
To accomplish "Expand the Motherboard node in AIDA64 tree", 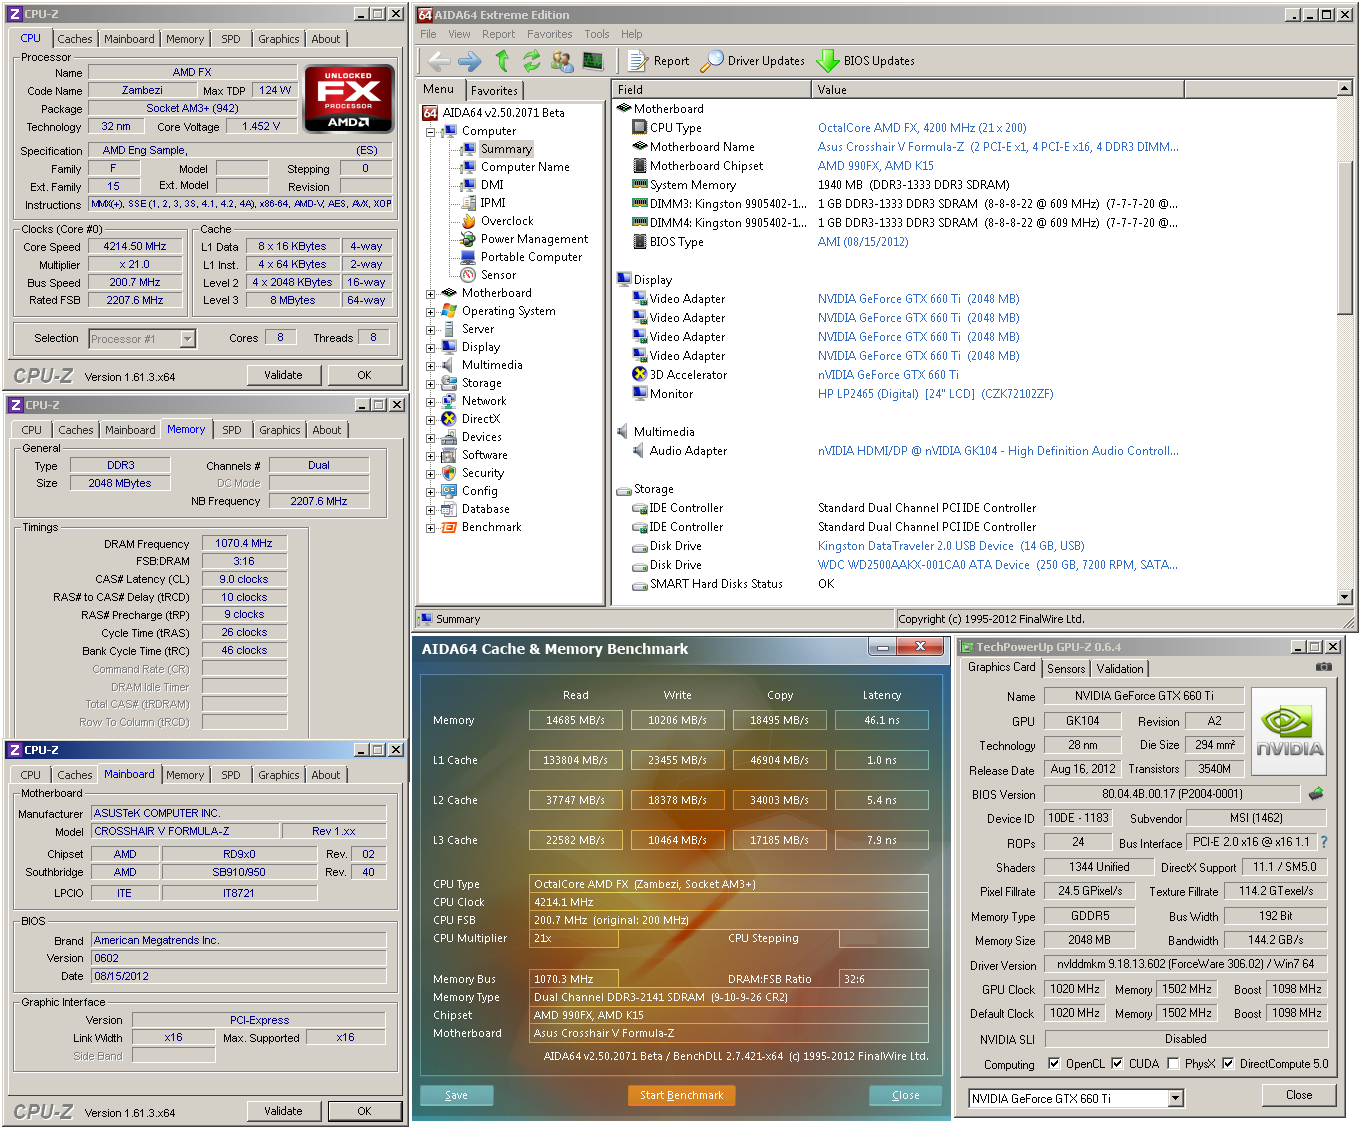I will 431,294.
